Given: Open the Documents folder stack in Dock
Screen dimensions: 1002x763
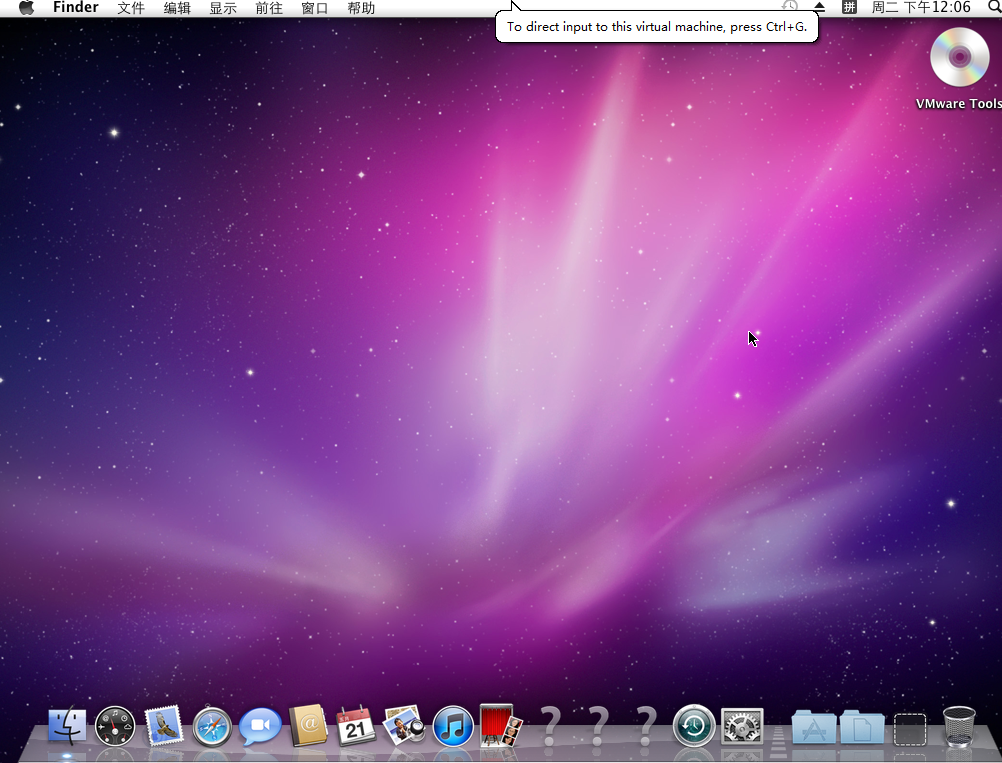Looking at the screenshot, I should 862,727.
